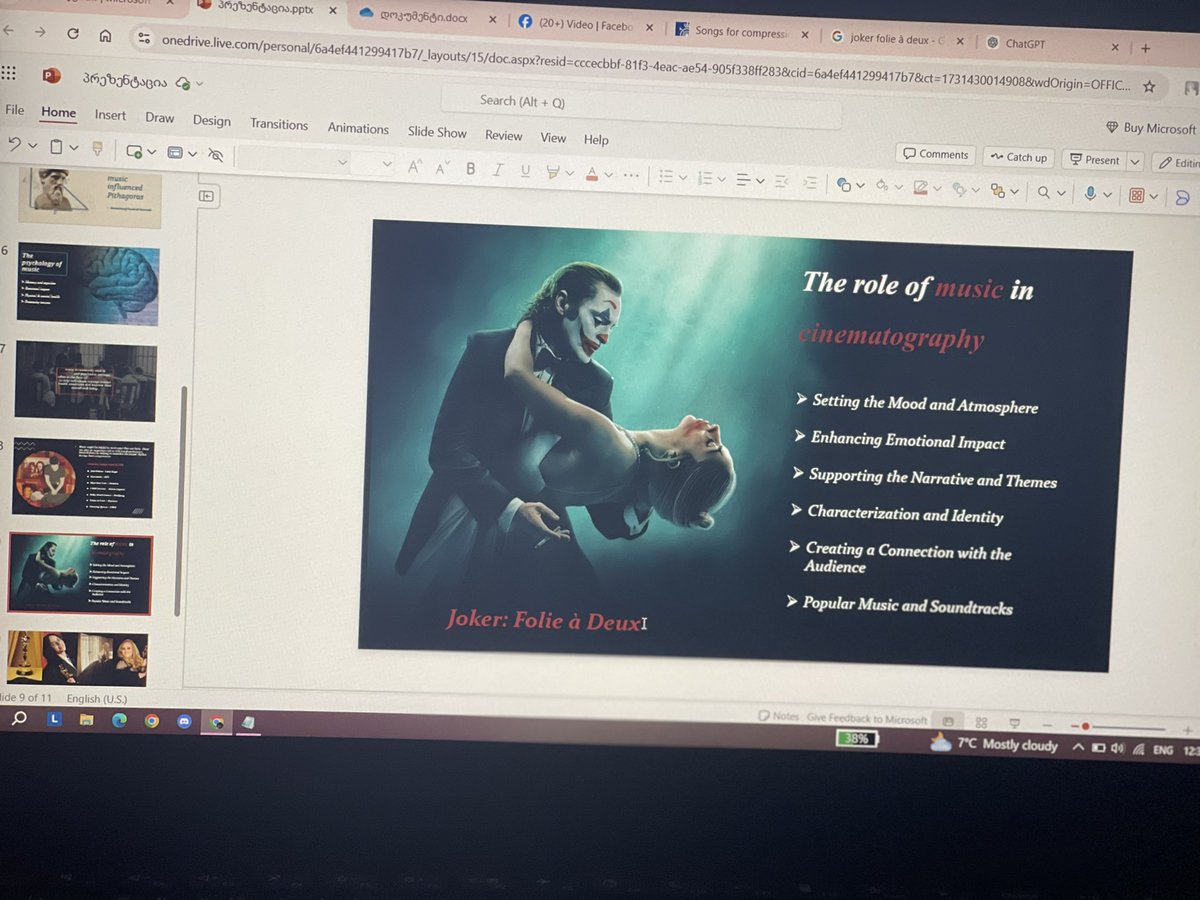
Task: Apply the text highlight color
Action: coord(553,172)
